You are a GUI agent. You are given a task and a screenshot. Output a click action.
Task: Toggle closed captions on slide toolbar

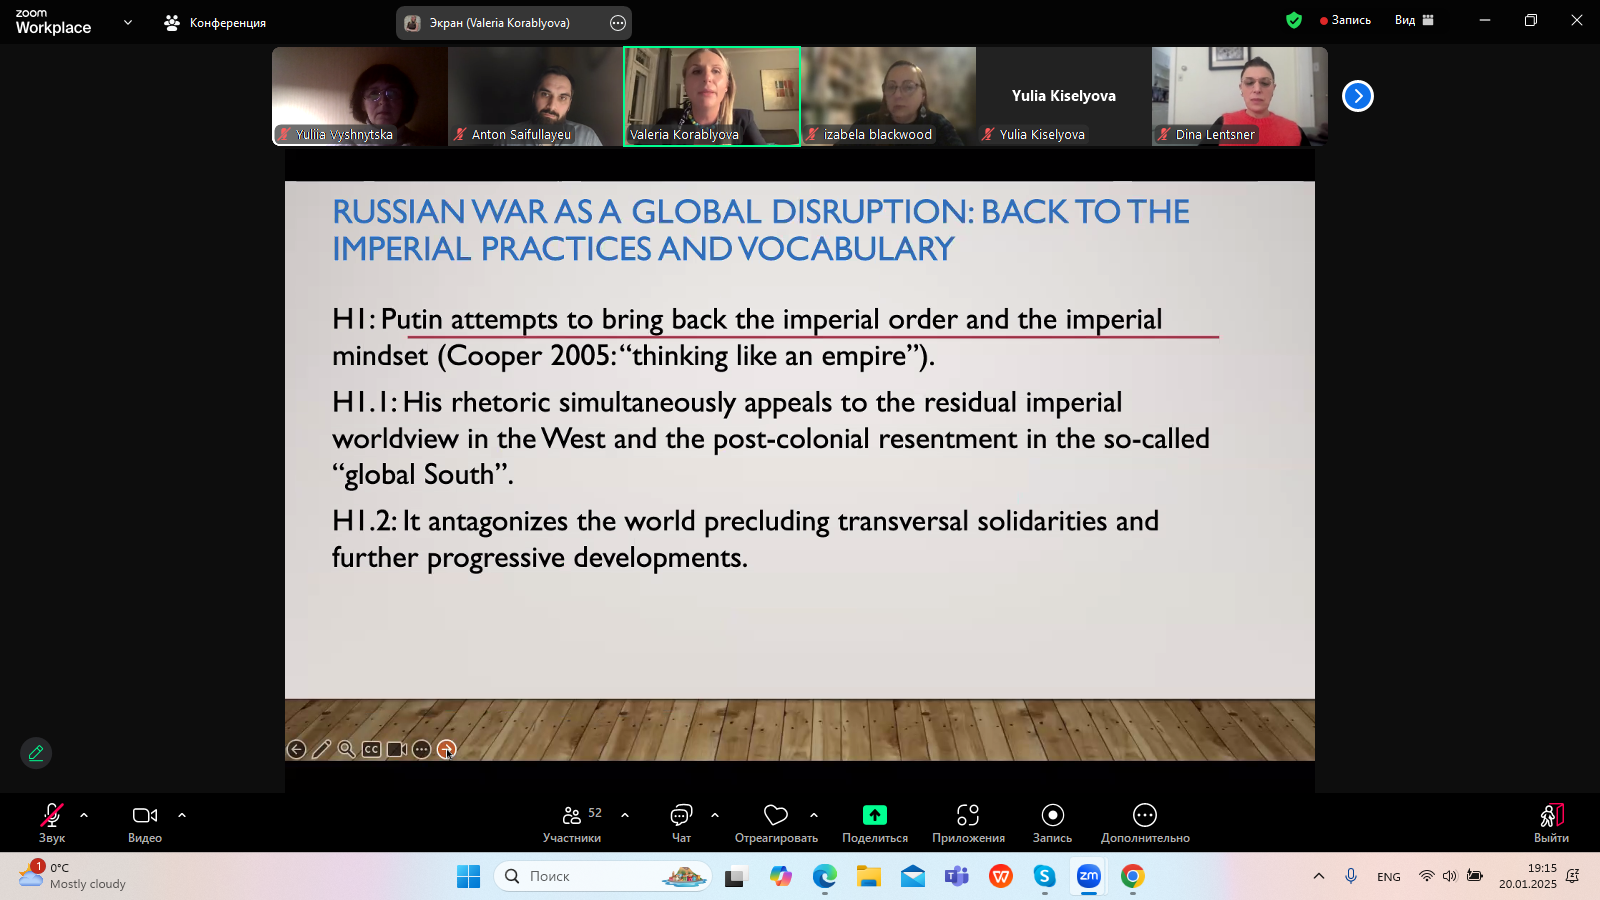pos(371,749)
